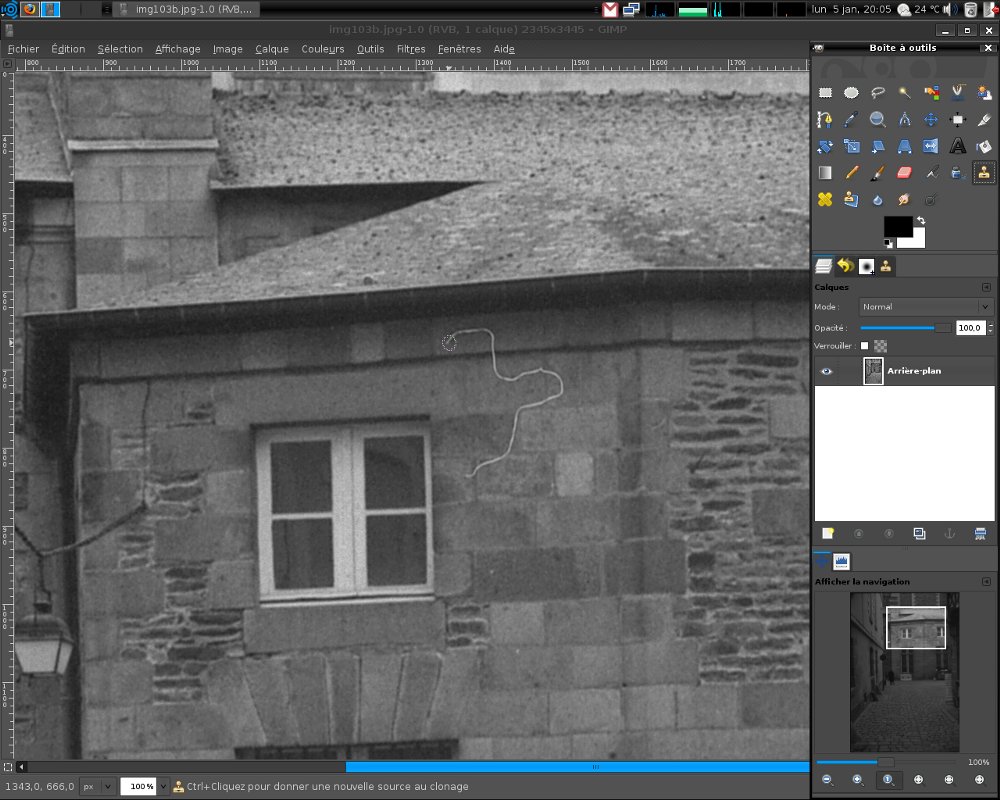Viewport: 1000px width, 800px height.
Task: Choose the Scale tool
Action: tap(851, 146)
